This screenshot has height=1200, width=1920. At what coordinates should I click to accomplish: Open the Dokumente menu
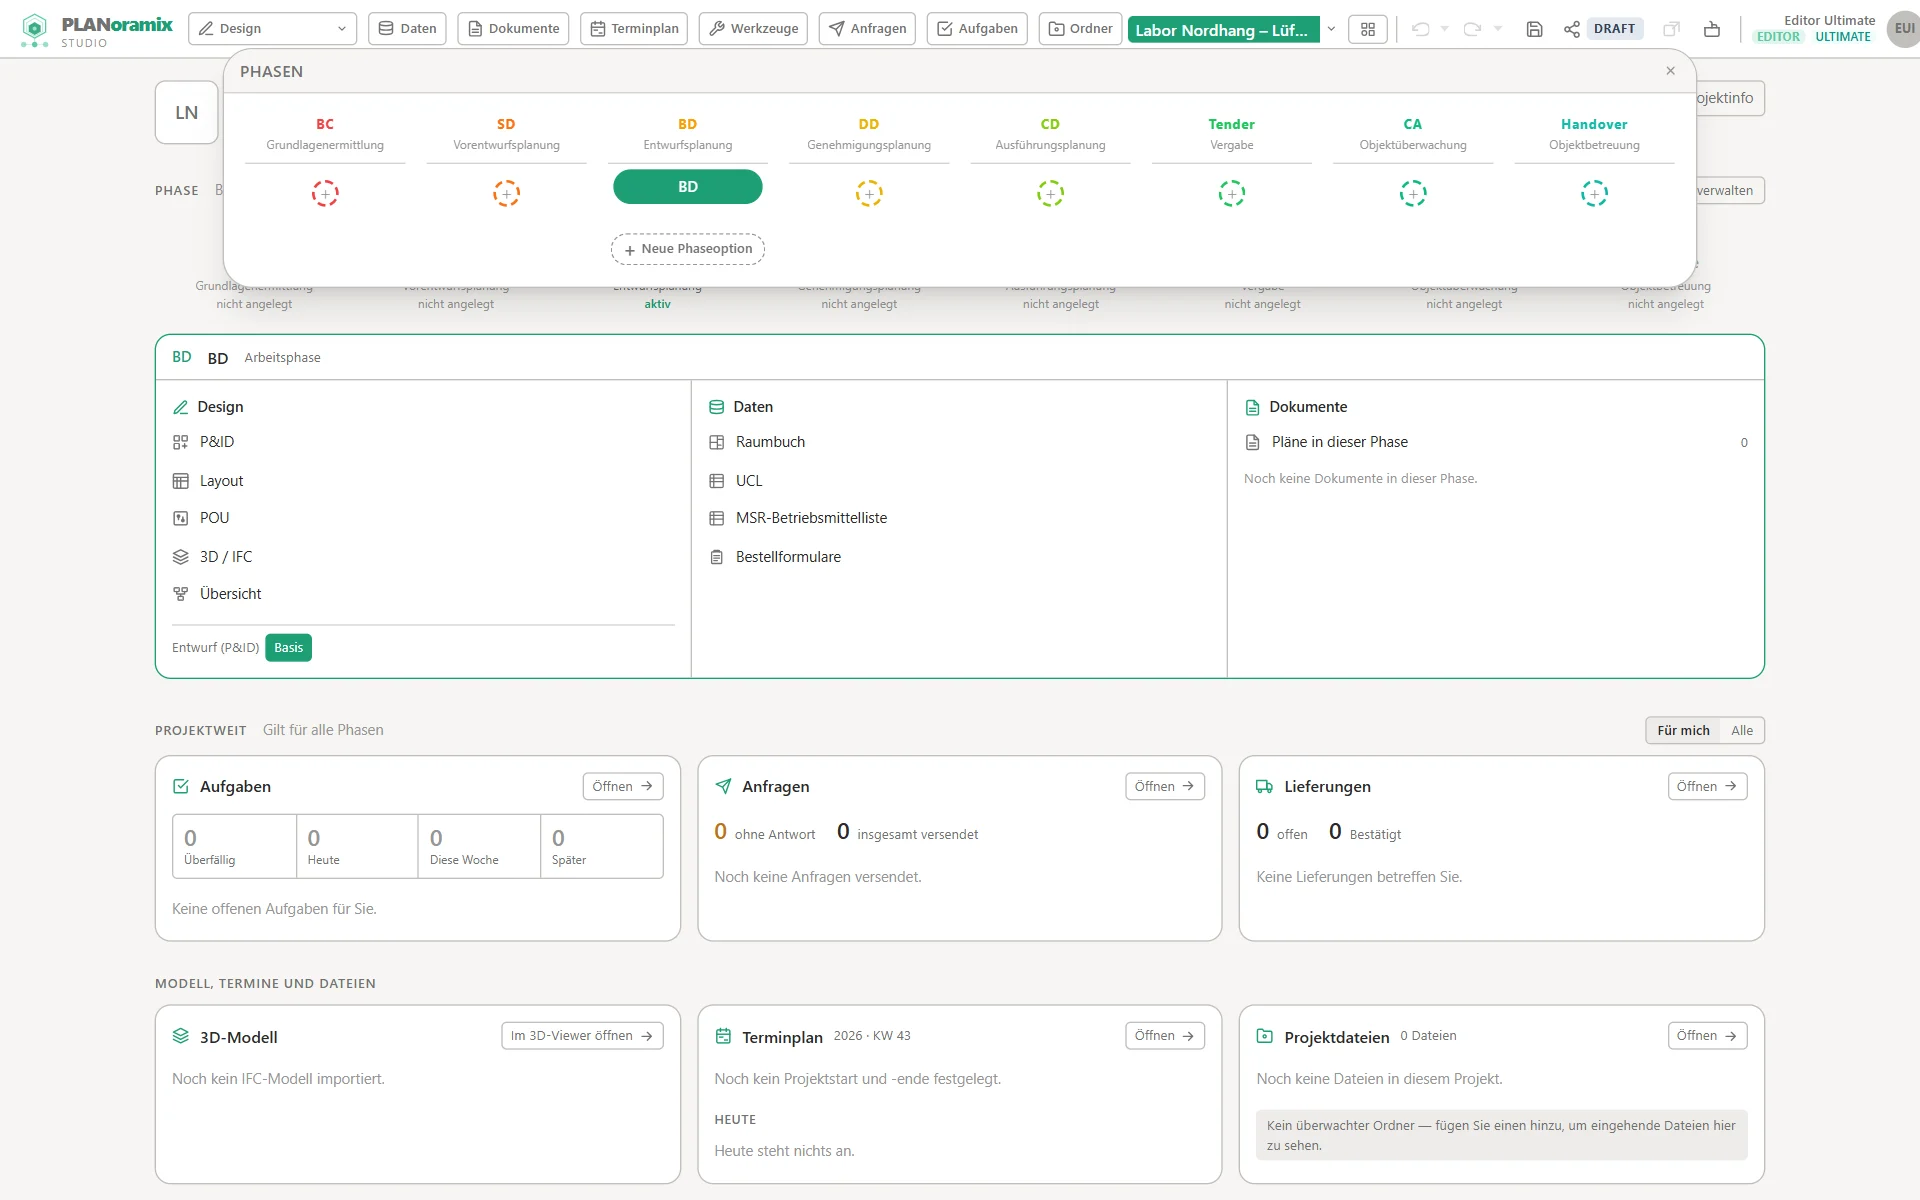pyautogui.click(x=513, y=29)
